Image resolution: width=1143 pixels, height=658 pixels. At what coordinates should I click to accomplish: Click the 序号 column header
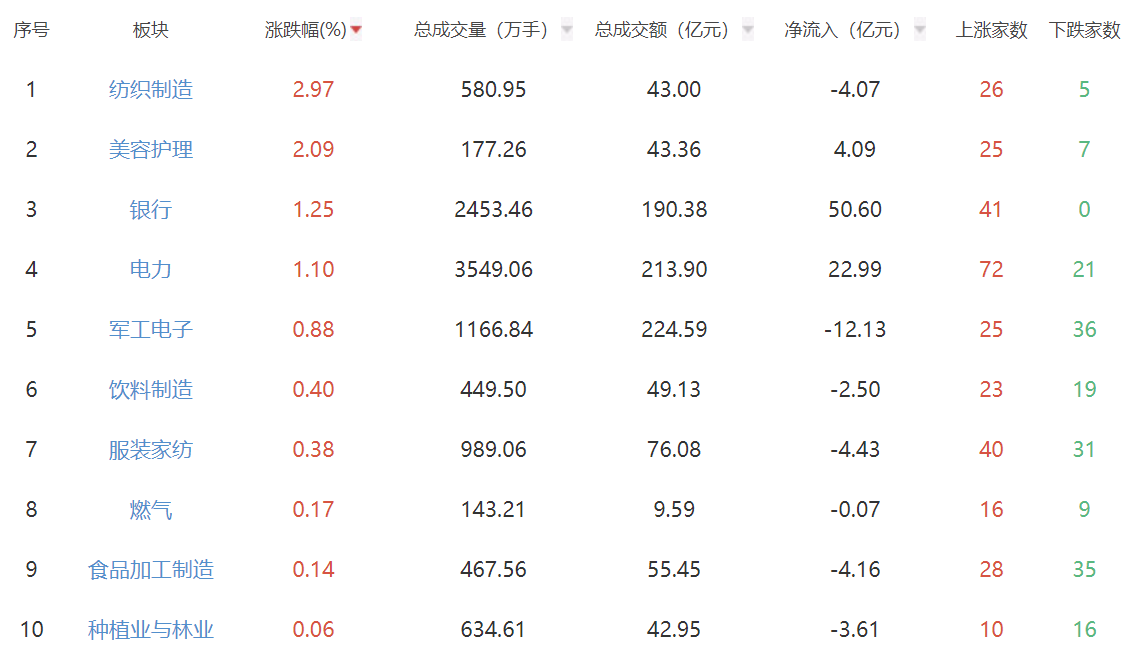(x=31, y=30)
